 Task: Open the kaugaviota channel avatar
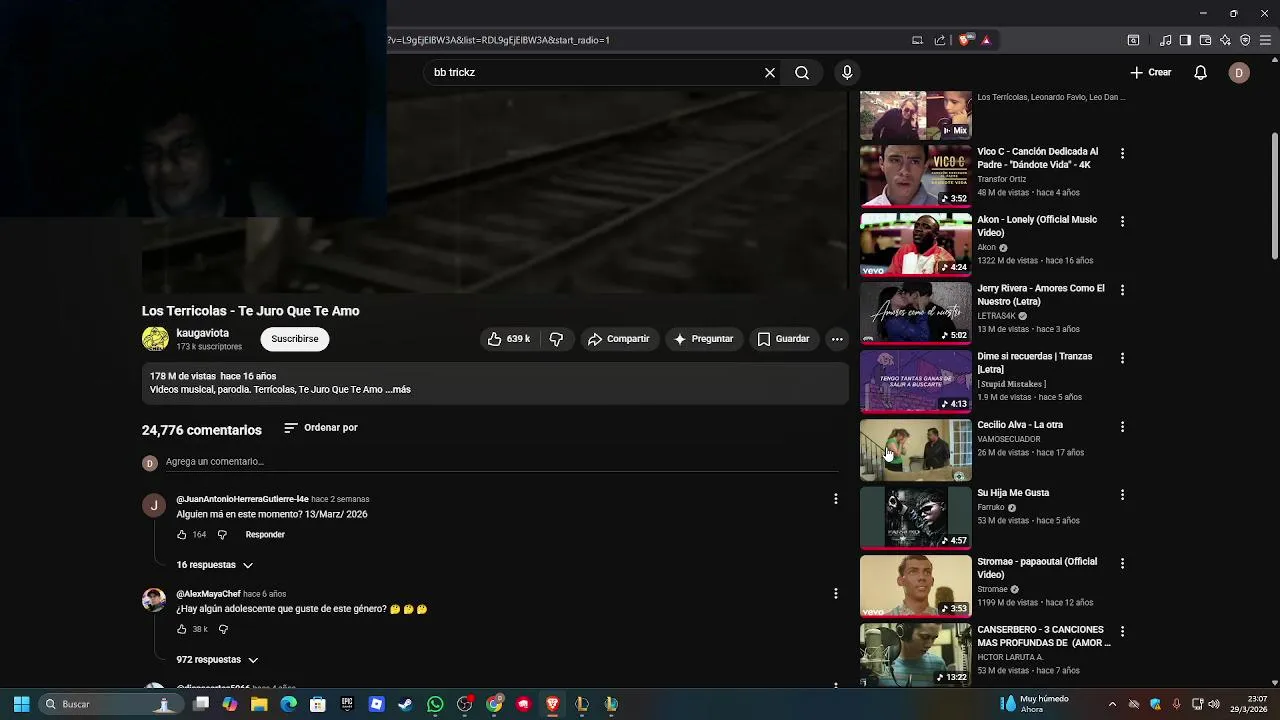155,339
